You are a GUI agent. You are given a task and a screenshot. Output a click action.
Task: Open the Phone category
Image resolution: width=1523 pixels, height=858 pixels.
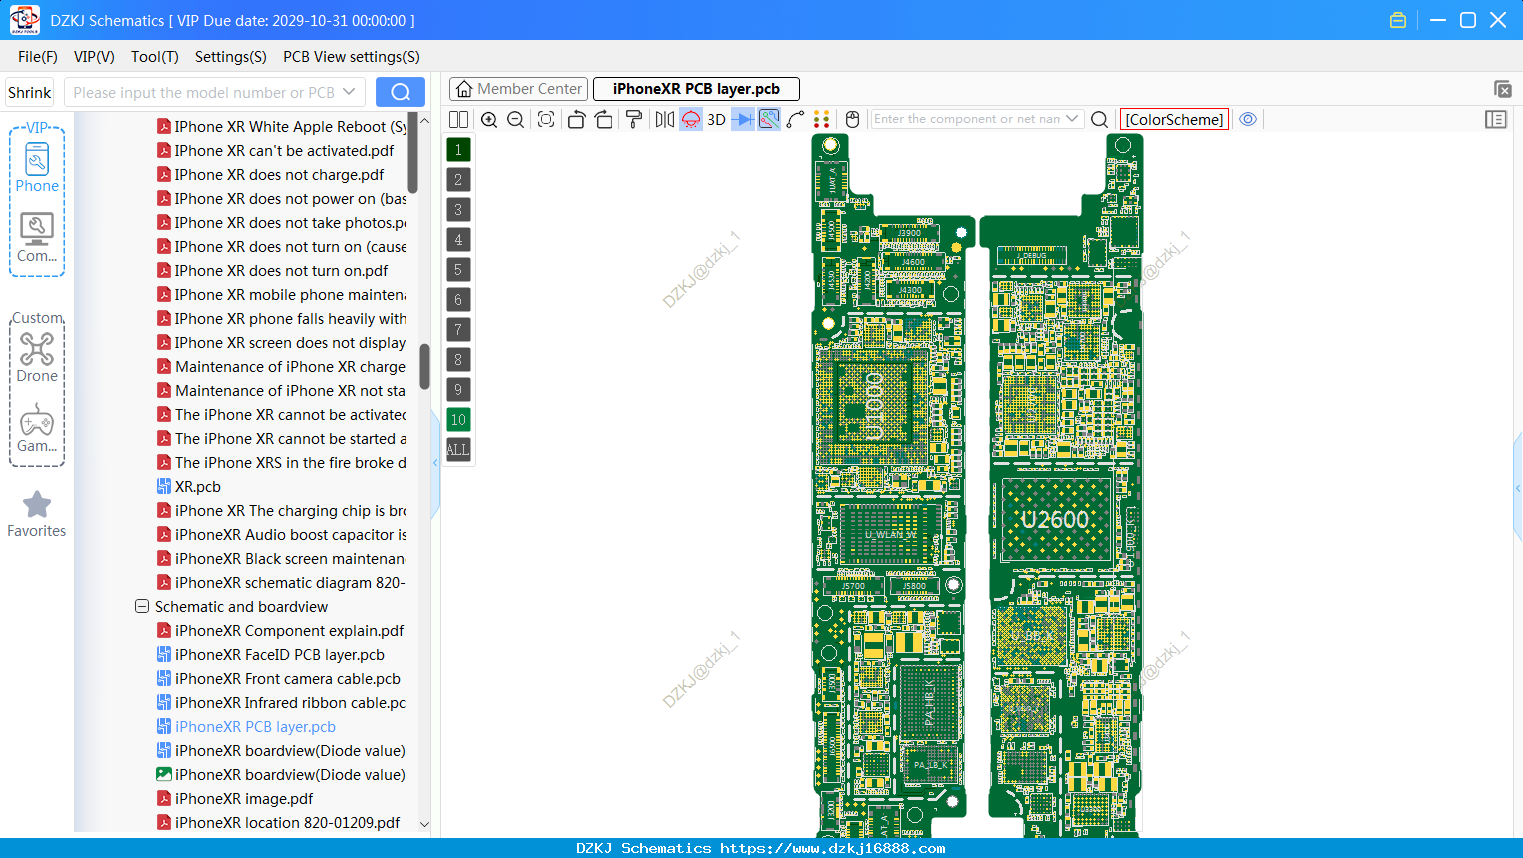tap(37, 167)
